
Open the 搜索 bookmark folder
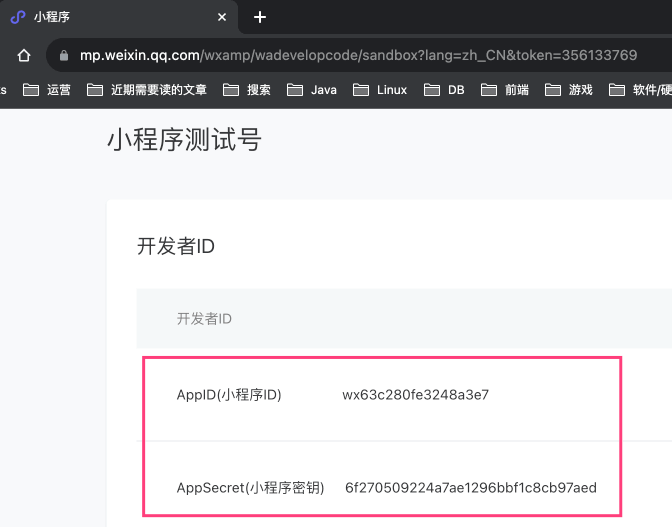tap(247, 90)
